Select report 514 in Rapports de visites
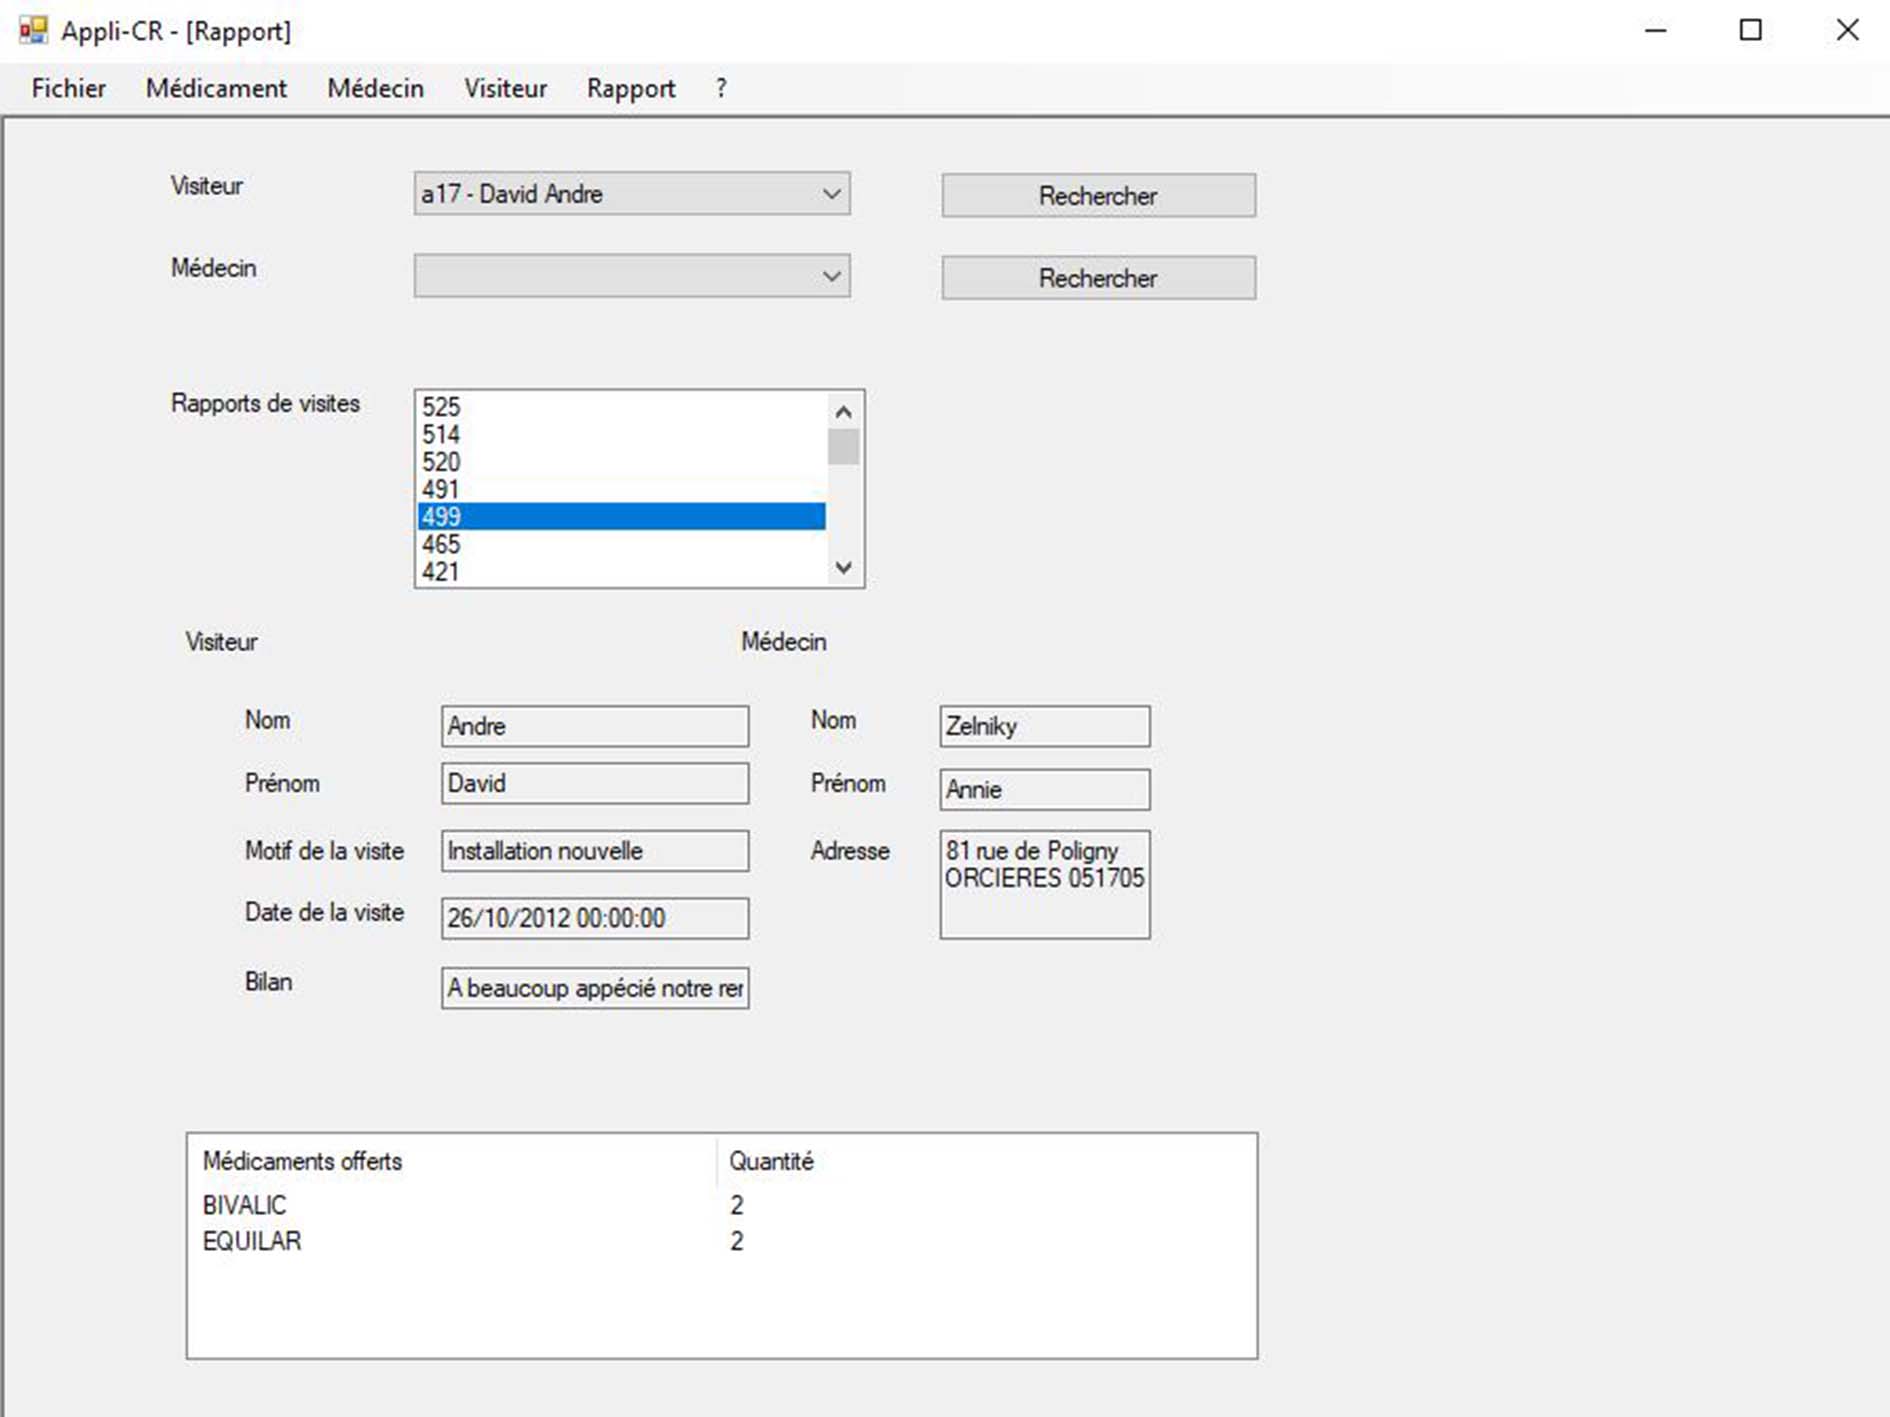Image resolution: width=1890 pixels, height=1417 pixels. pyautogui.click(x=621, y=434)
